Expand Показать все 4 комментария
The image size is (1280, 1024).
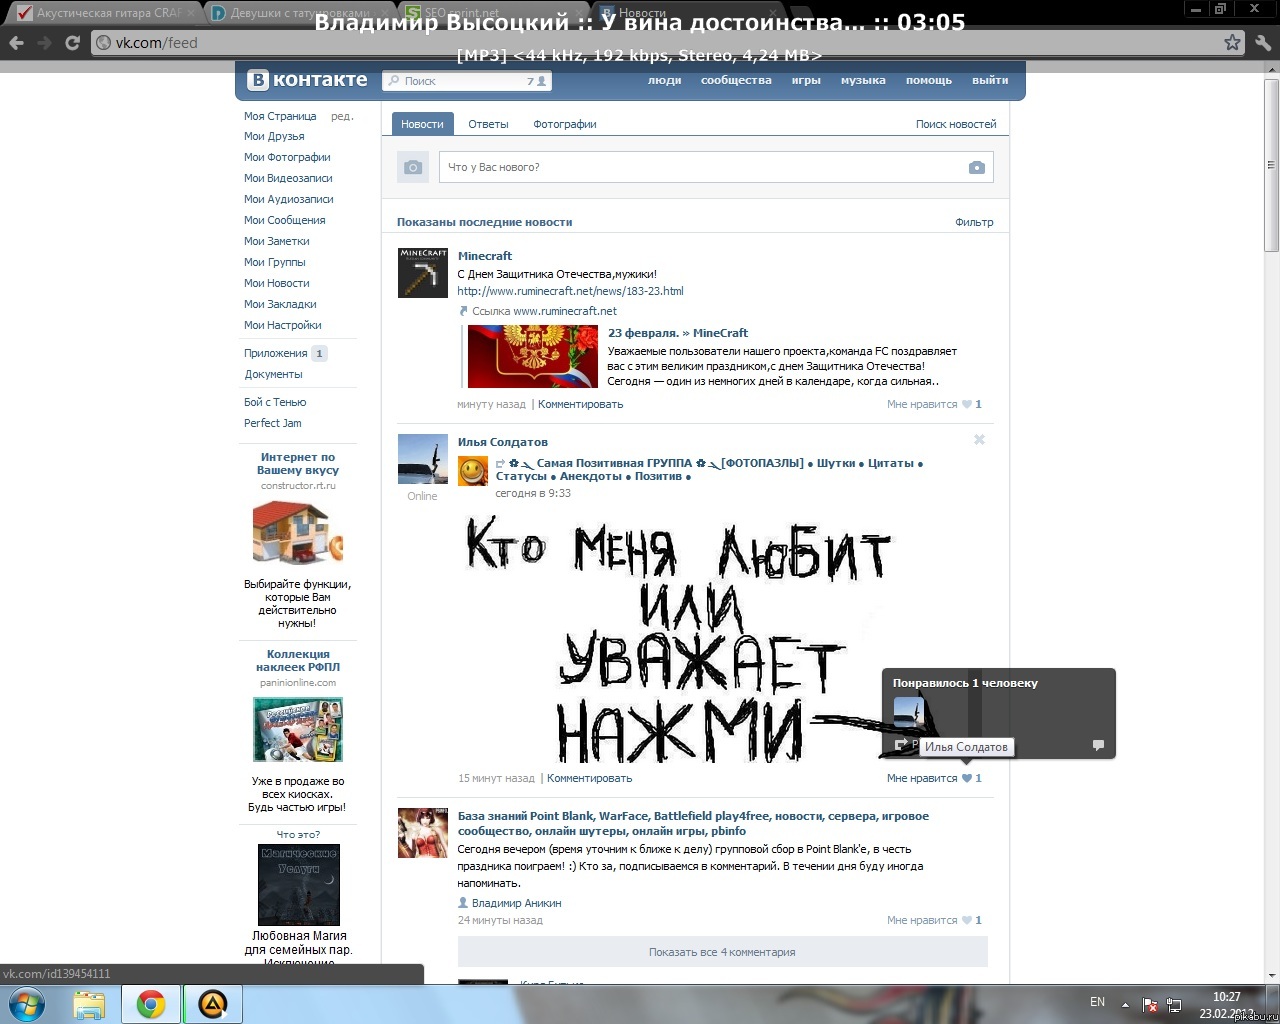(721, 952)
